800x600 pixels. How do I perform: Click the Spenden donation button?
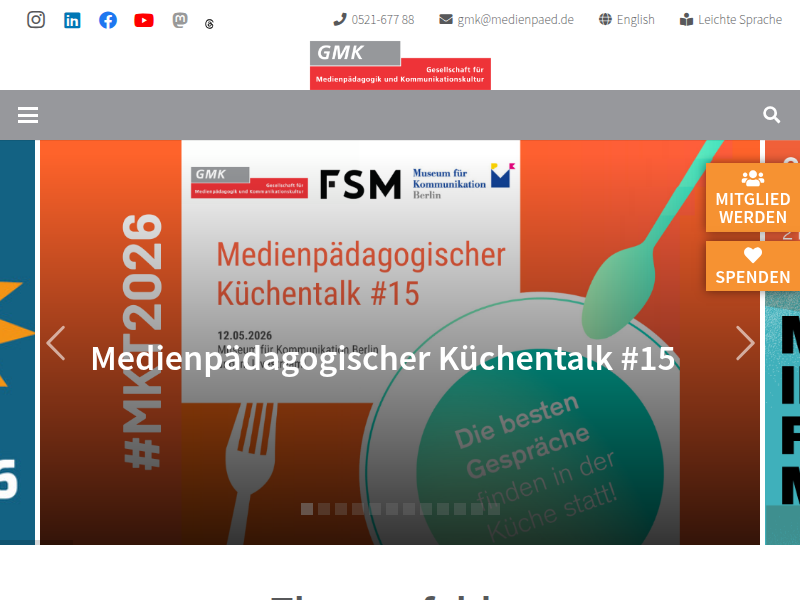pyautogui.click(x=753, y=266)
